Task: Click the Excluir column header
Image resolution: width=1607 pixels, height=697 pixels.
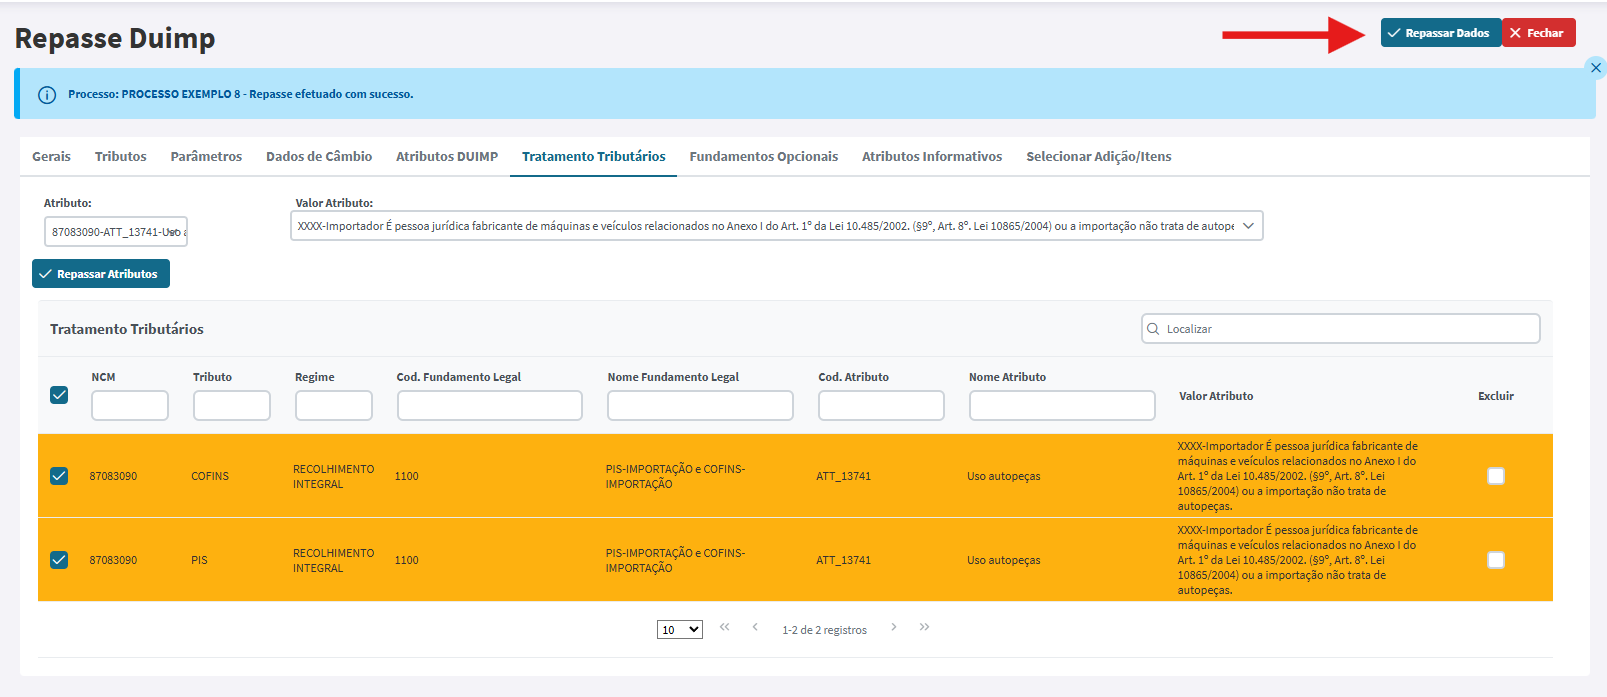Action: 1496,396
